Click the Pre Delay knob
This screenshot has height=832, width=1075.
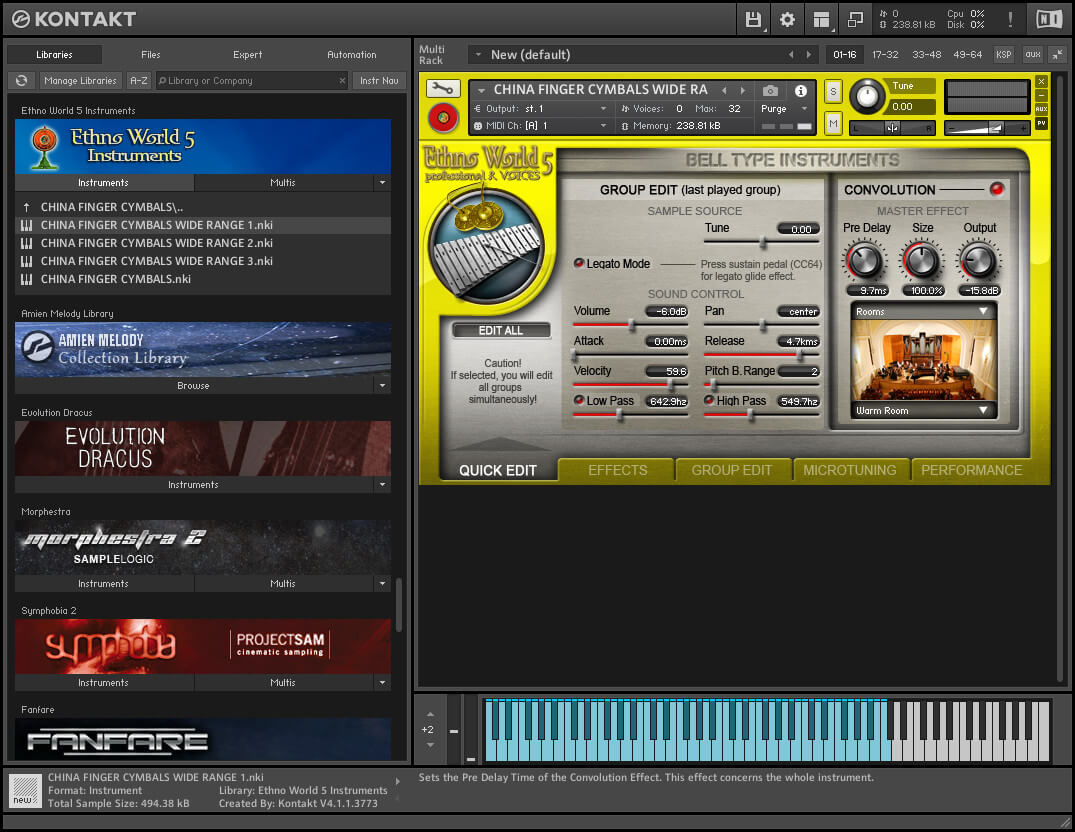click(x=865, y=261)
